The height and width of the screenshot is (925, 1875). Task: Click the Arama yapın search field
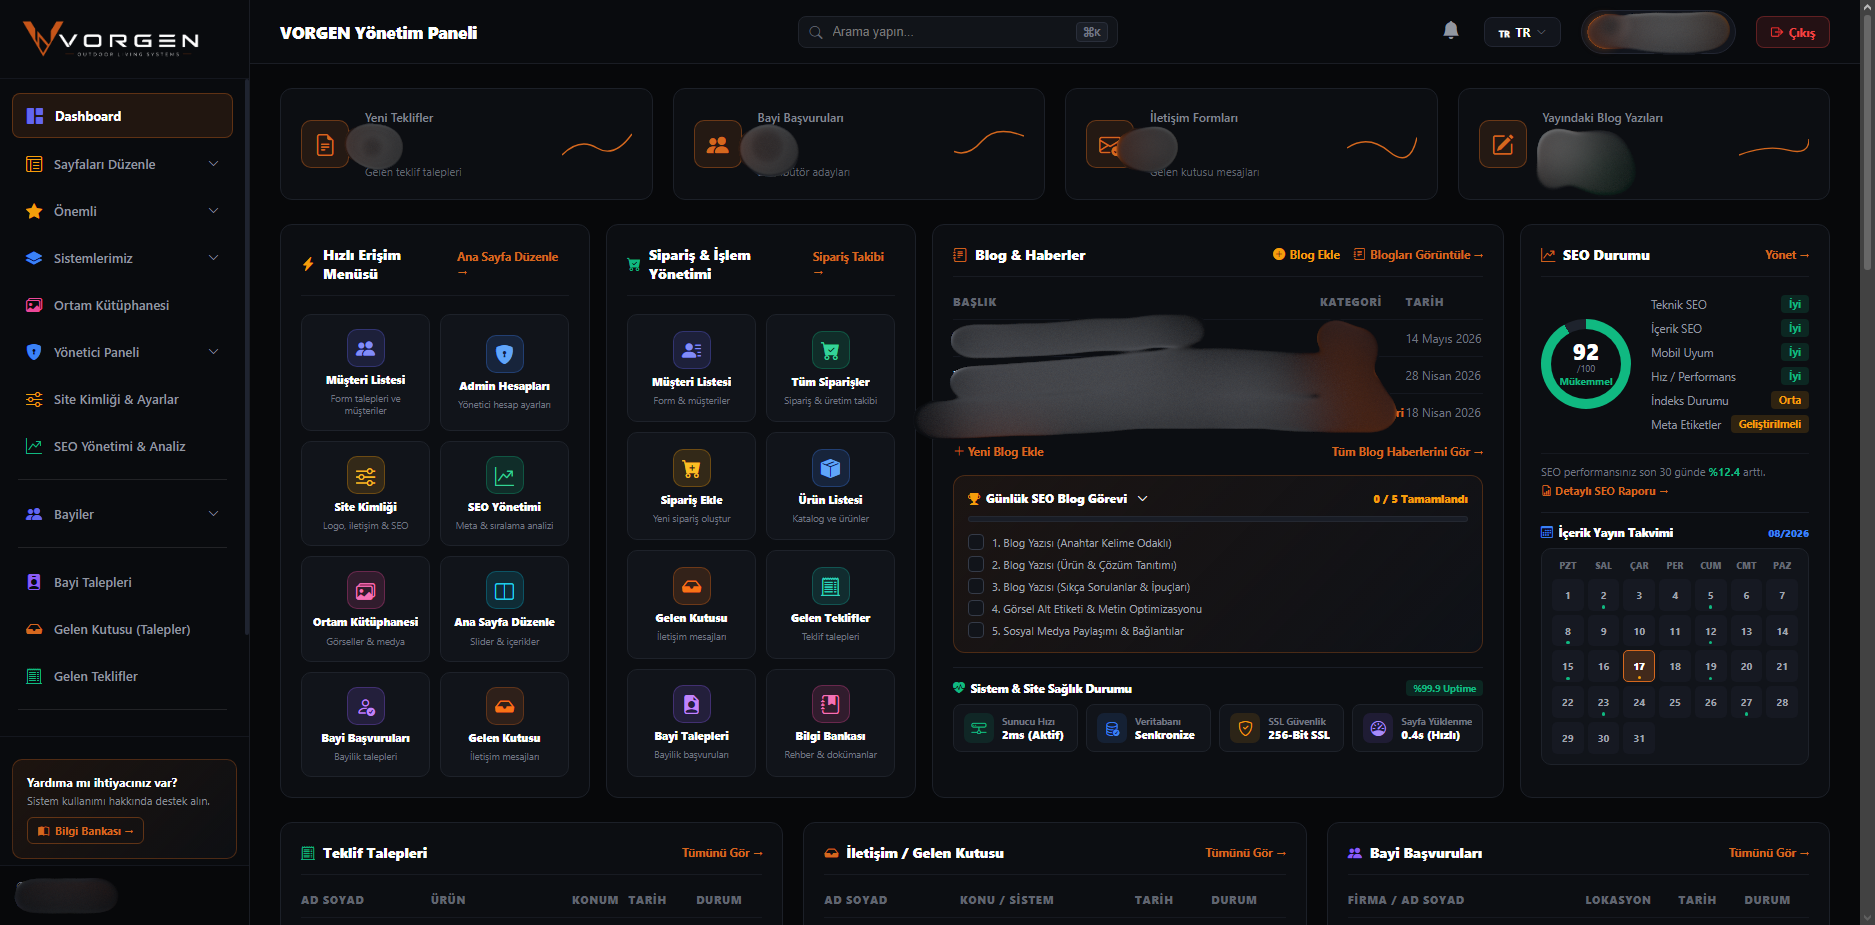tap(957, 32)
